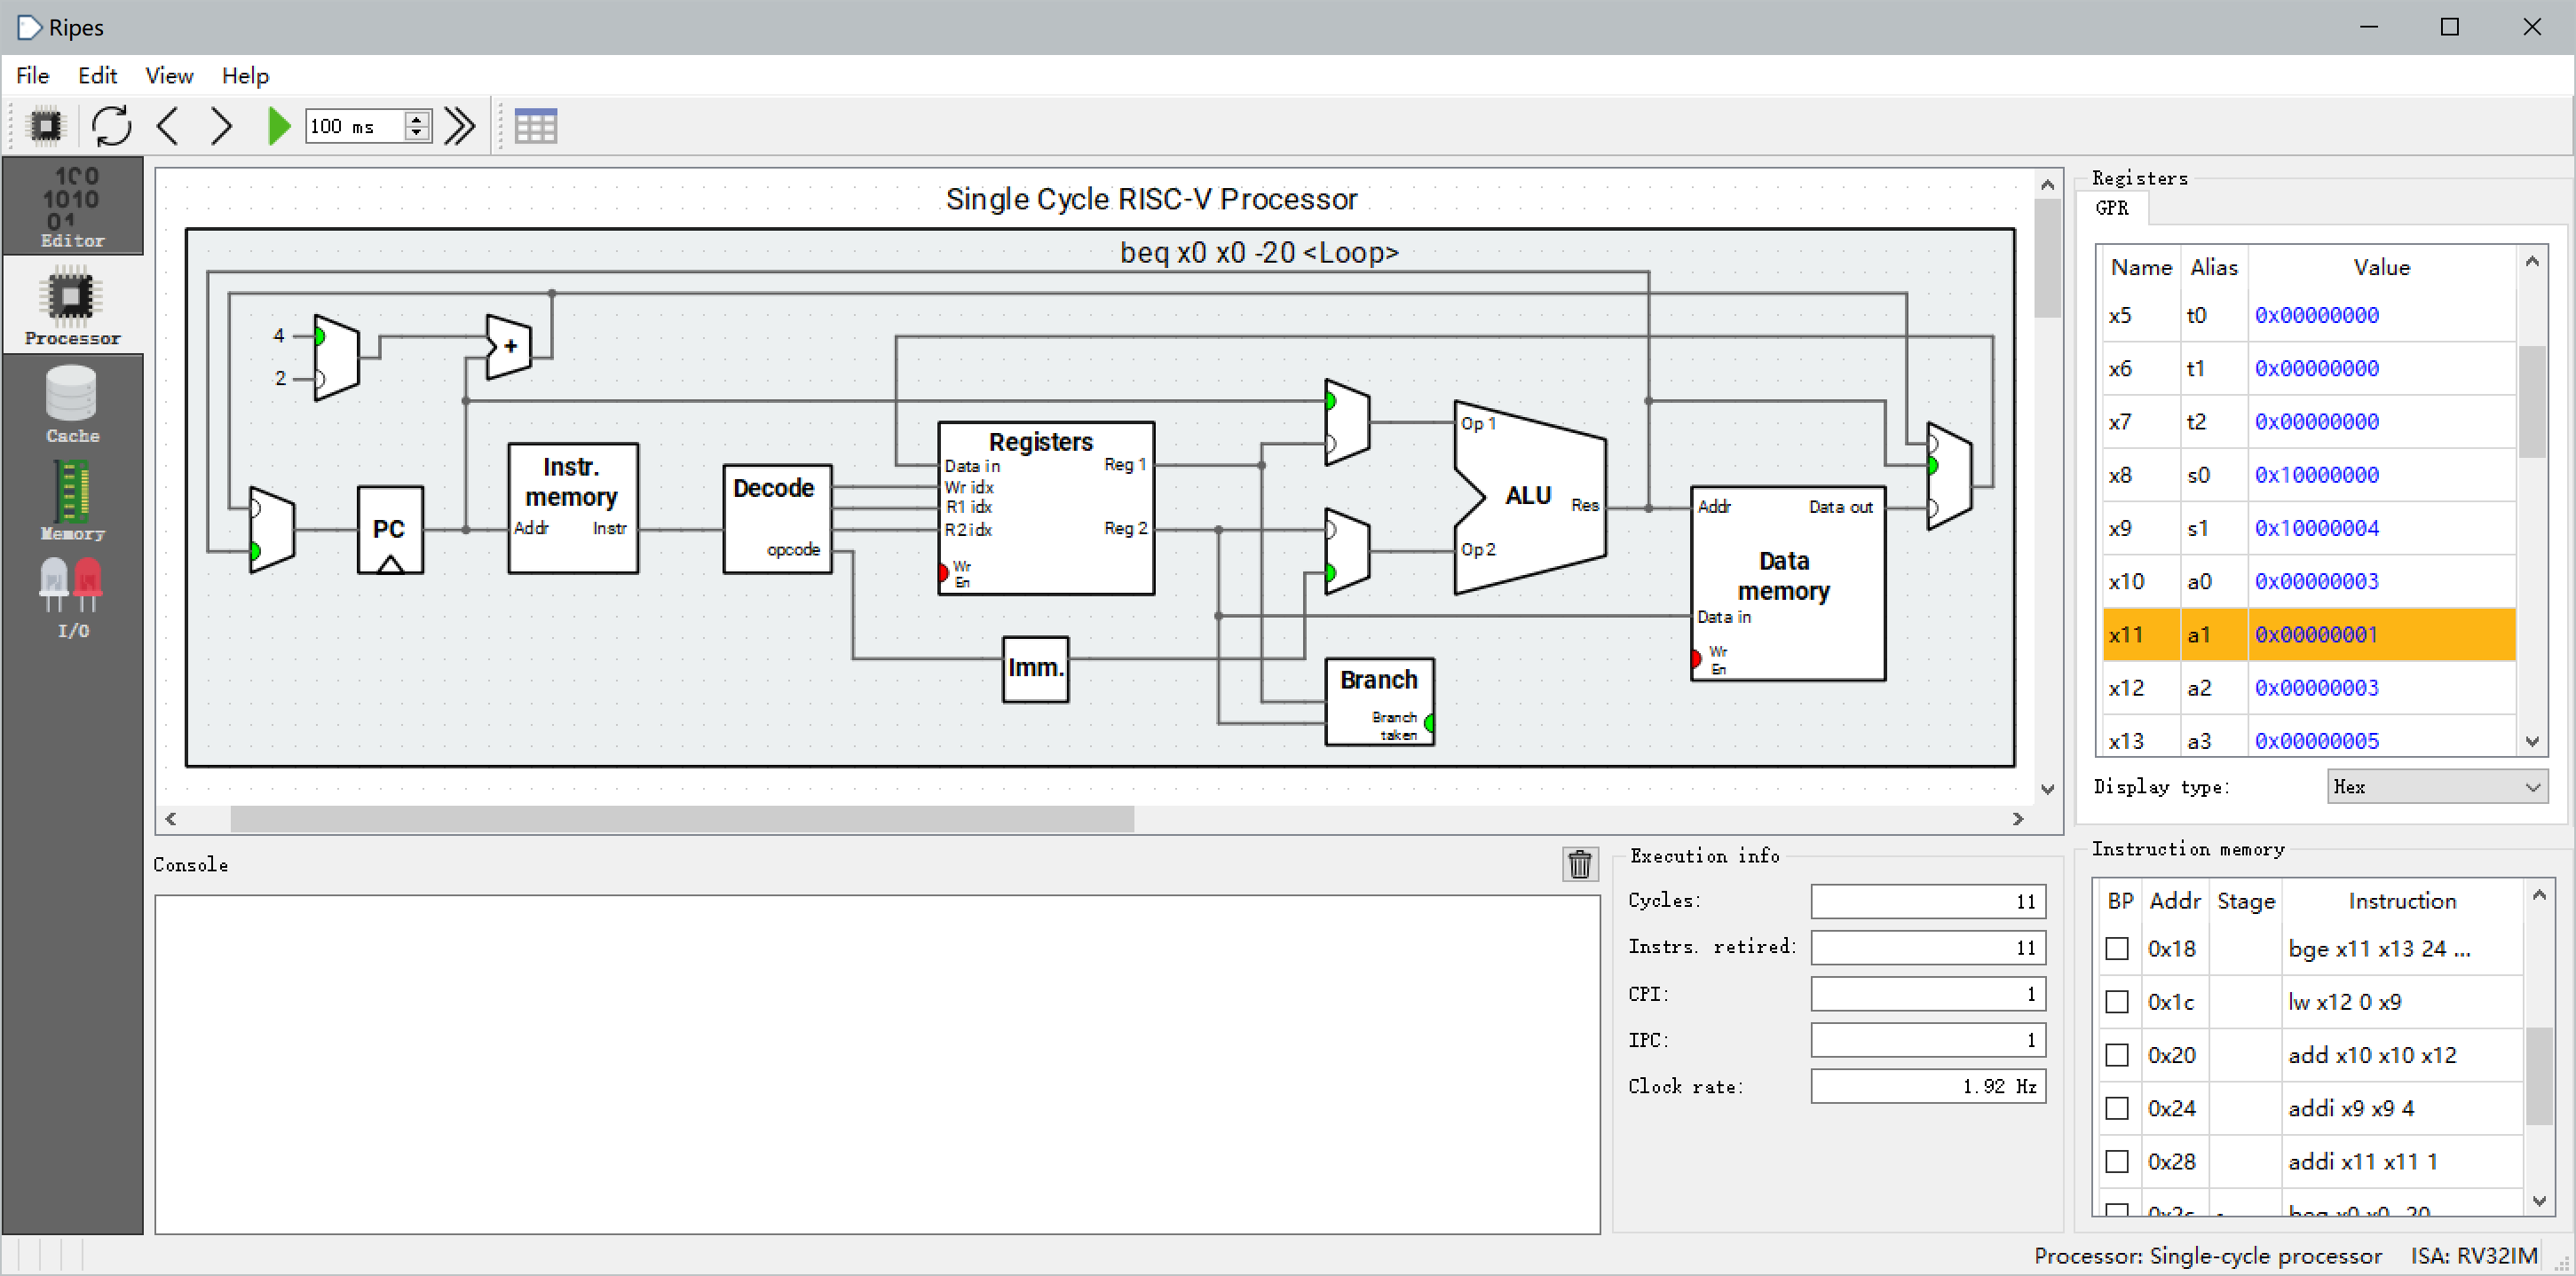This screenshot has width=2576, height=1276.
Task: Open the Select Processor chip icon
Action: pos(45,126)
